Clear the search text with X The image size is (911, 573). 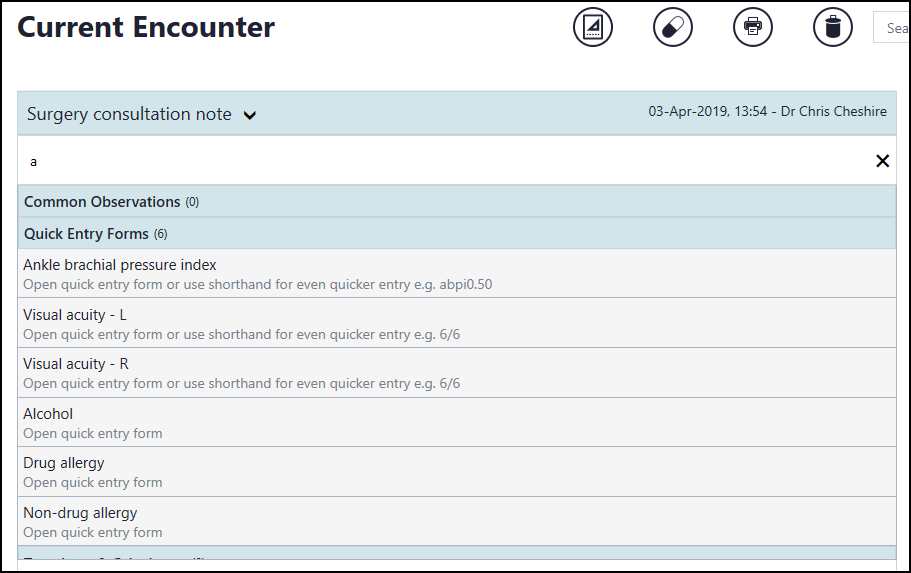point(882,161)
